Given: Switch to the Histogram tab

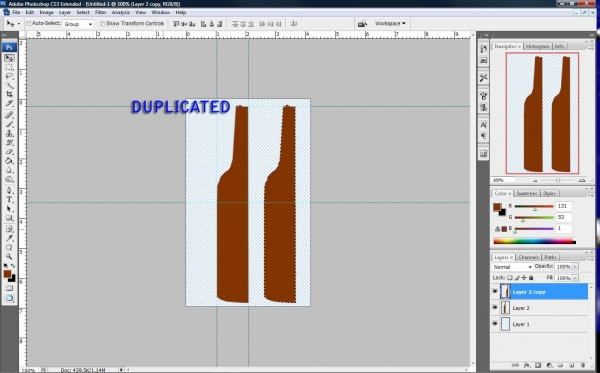Looking at the screenshot, I should [x=537, y=46].
